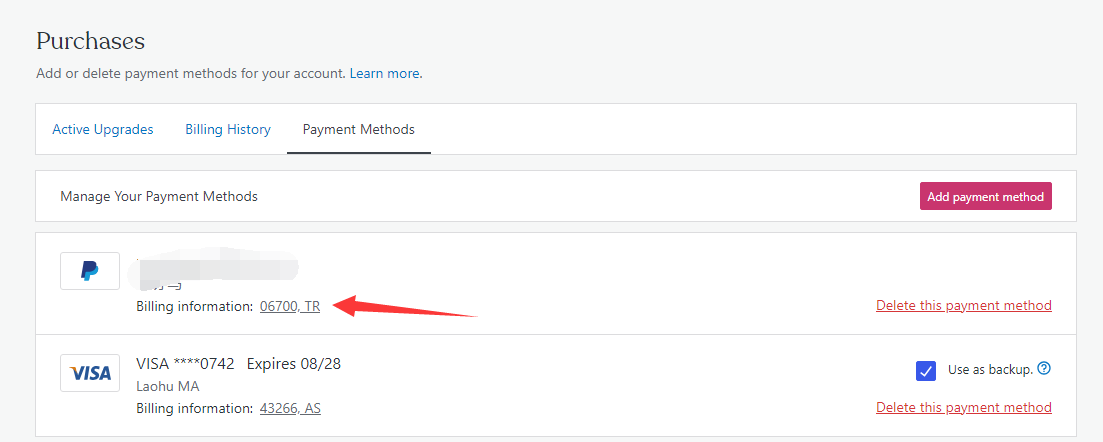
Task: Delete the PayPal payment method
Action: (963, 305)
